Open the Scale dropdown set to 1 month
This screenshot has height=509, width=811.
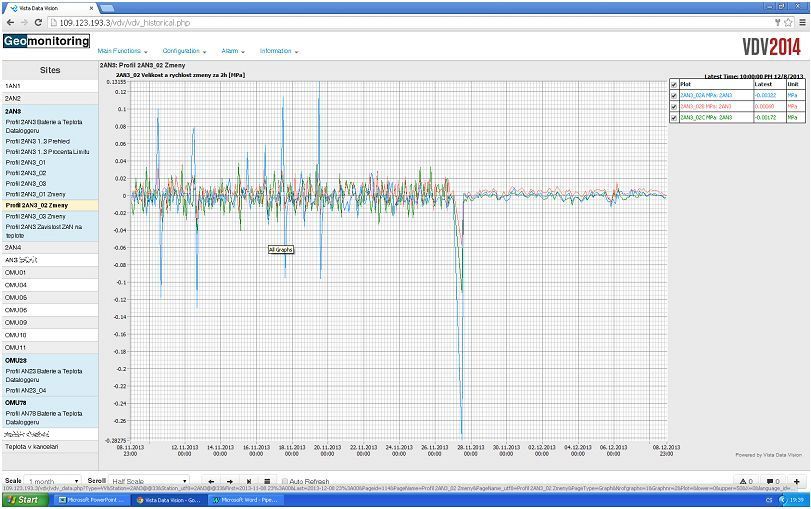53,481
